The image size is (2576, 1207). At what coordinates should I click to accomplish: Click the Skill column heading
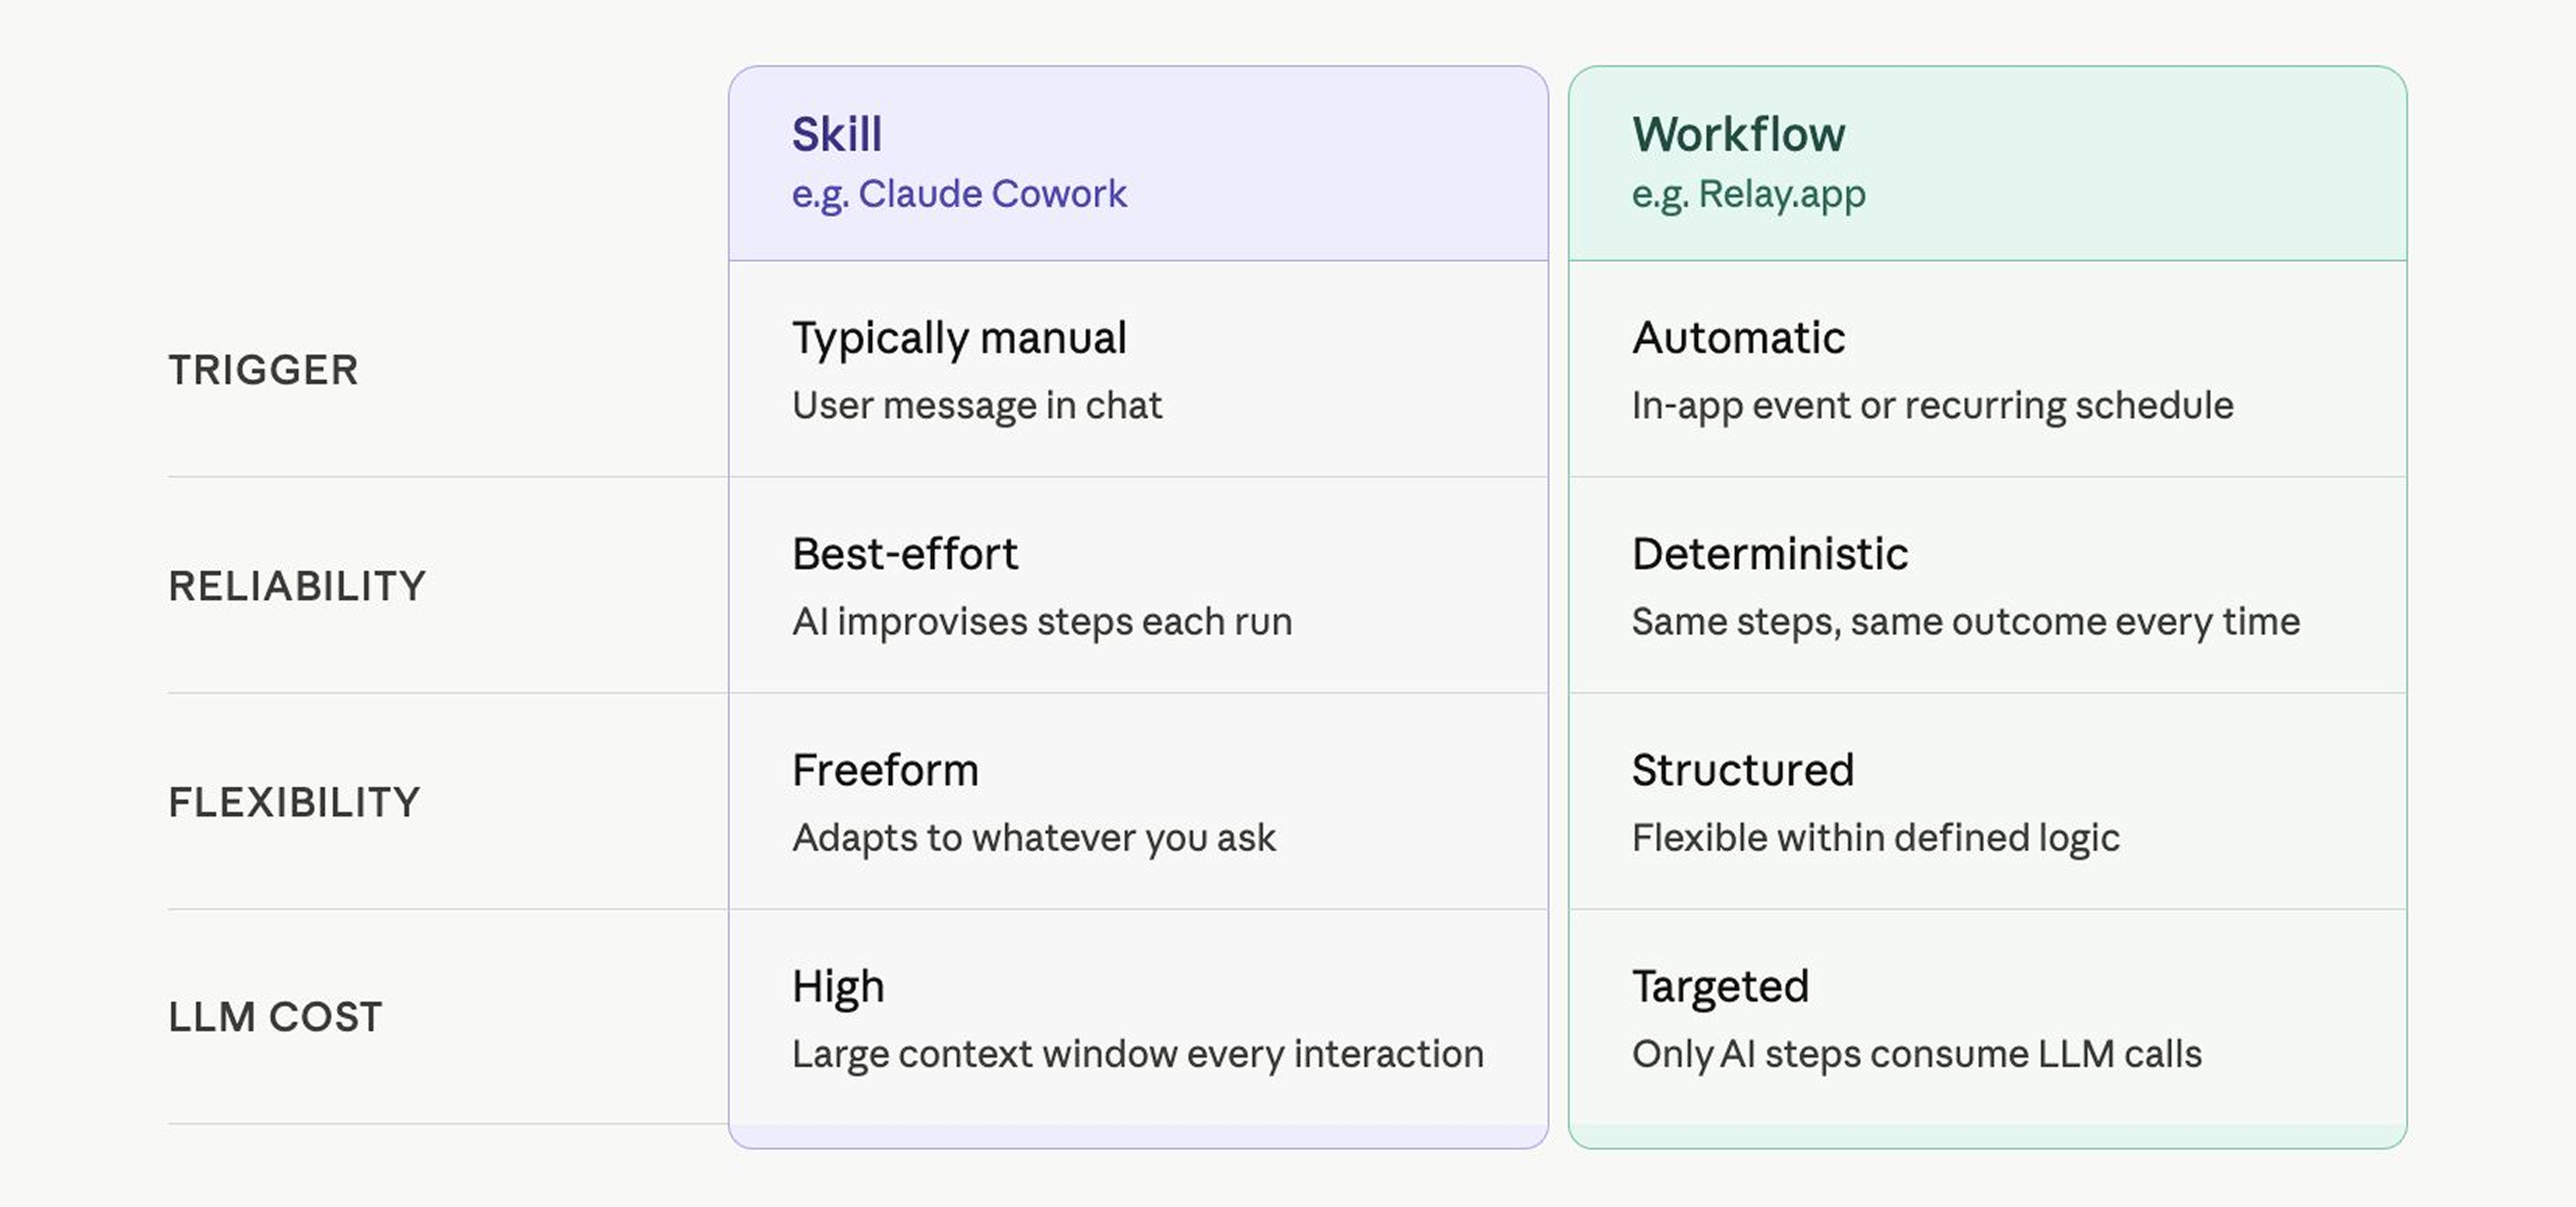tap(837, 134)
